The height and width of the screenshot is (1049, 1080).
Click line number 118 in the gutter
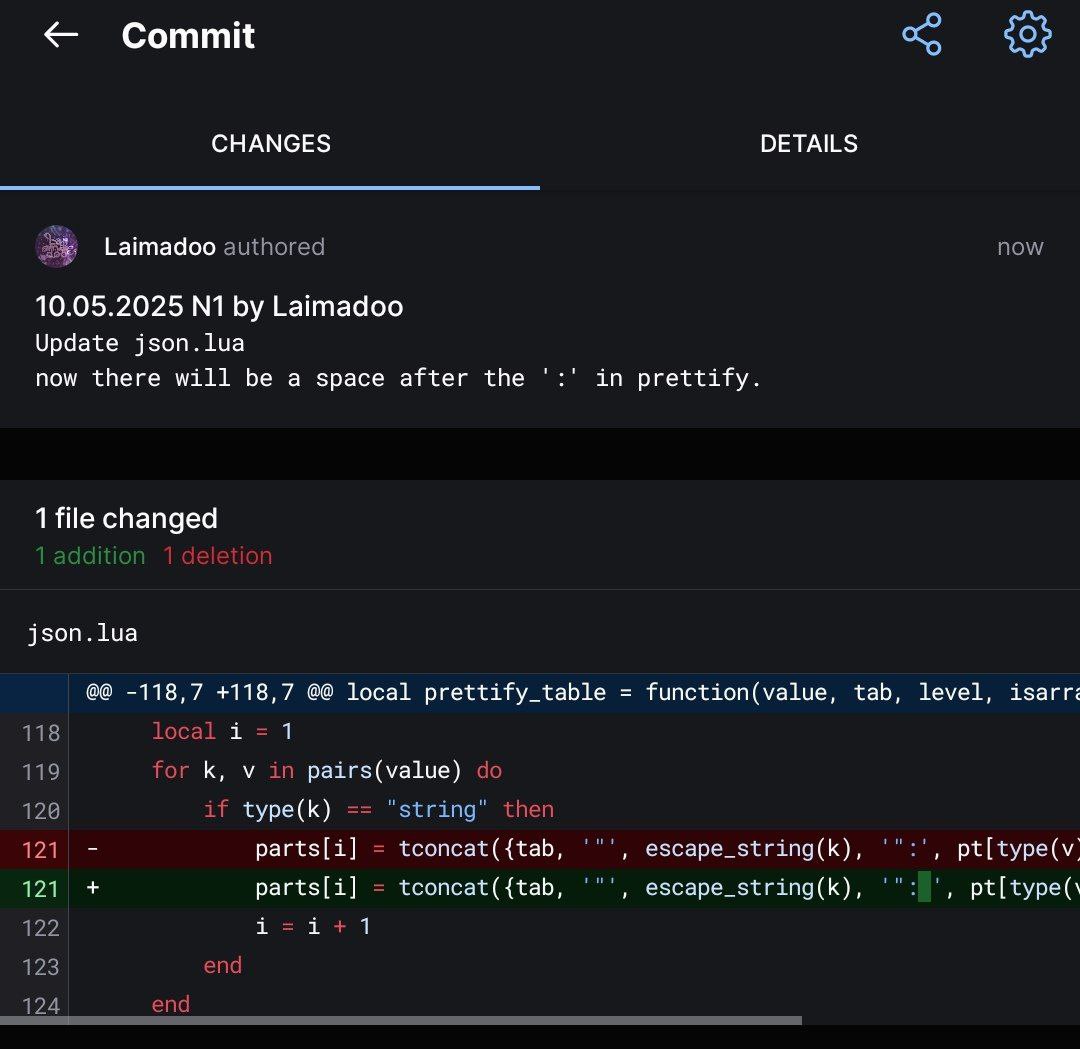[41, 732]
